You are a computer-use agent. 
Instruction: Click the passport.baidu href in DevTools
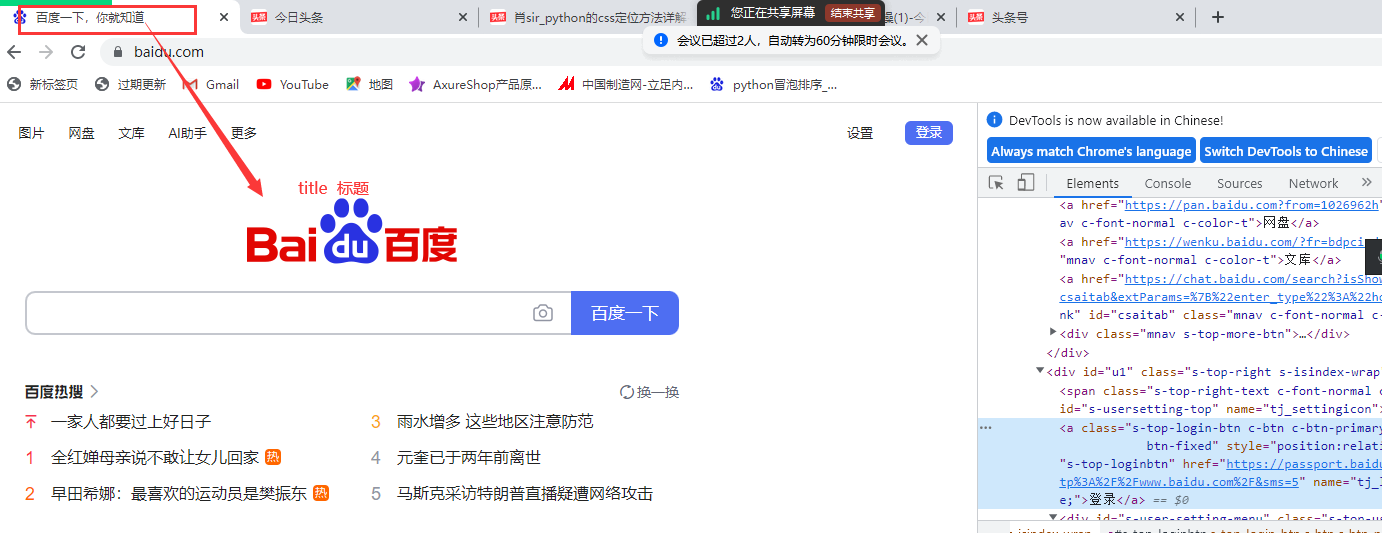(x=1304, y=464)
